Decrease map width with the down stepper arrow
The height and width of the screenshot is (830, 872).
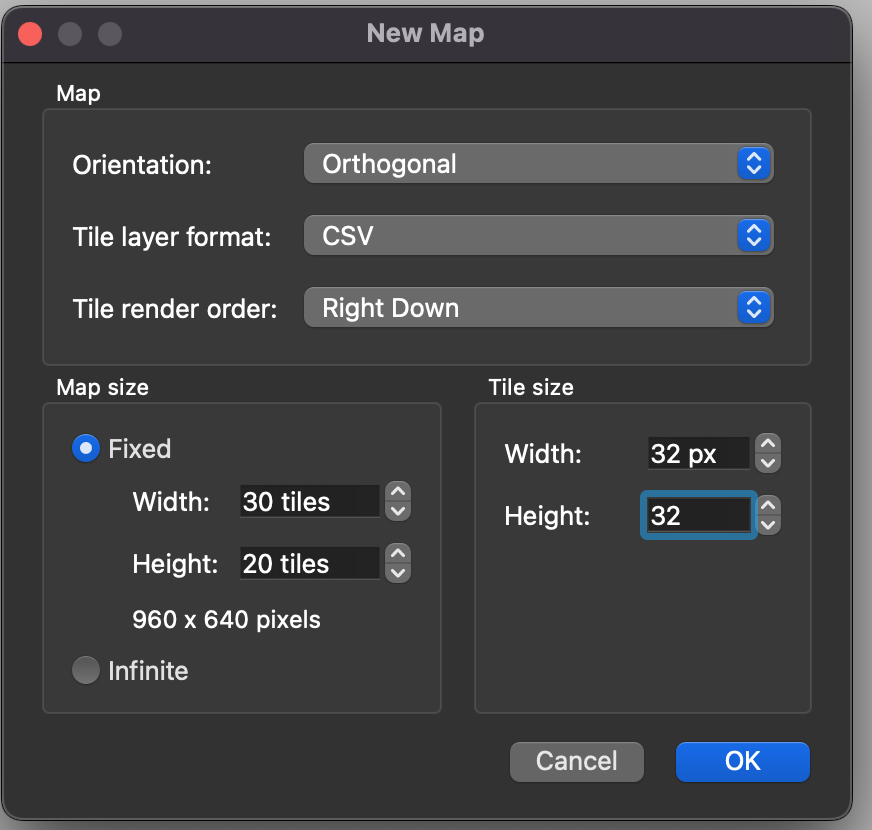[398, 511]
